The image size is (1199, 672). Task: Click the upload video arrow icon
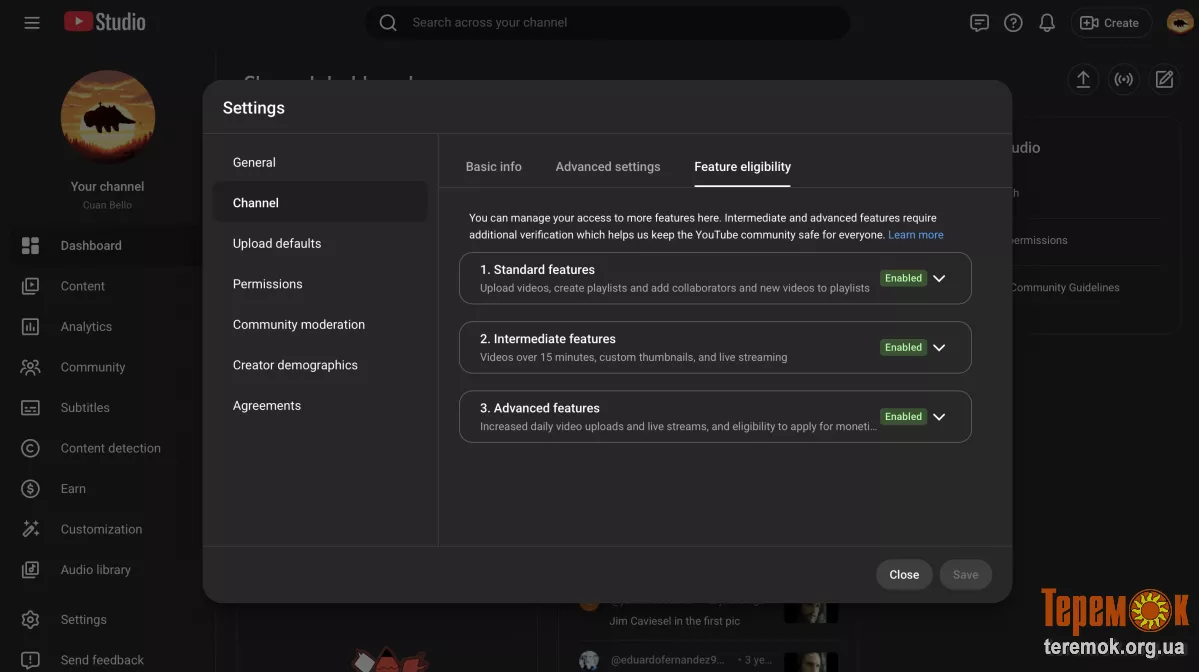[1083, 80]
